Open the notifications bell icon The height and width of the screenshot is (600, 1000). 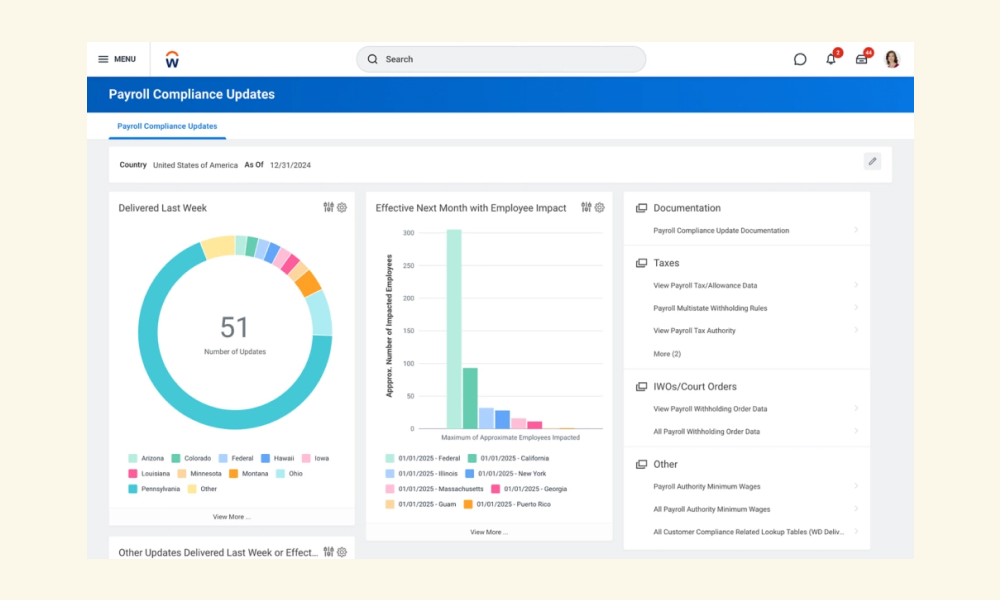pos(830,59)
